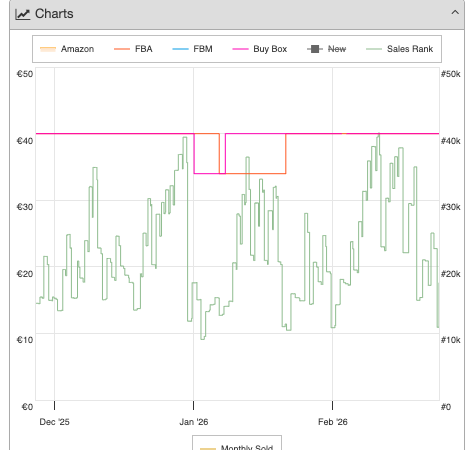The width and height of the screenshot is (474, 450).
Task: Click the orange FBA legend line
Action: 122,49
